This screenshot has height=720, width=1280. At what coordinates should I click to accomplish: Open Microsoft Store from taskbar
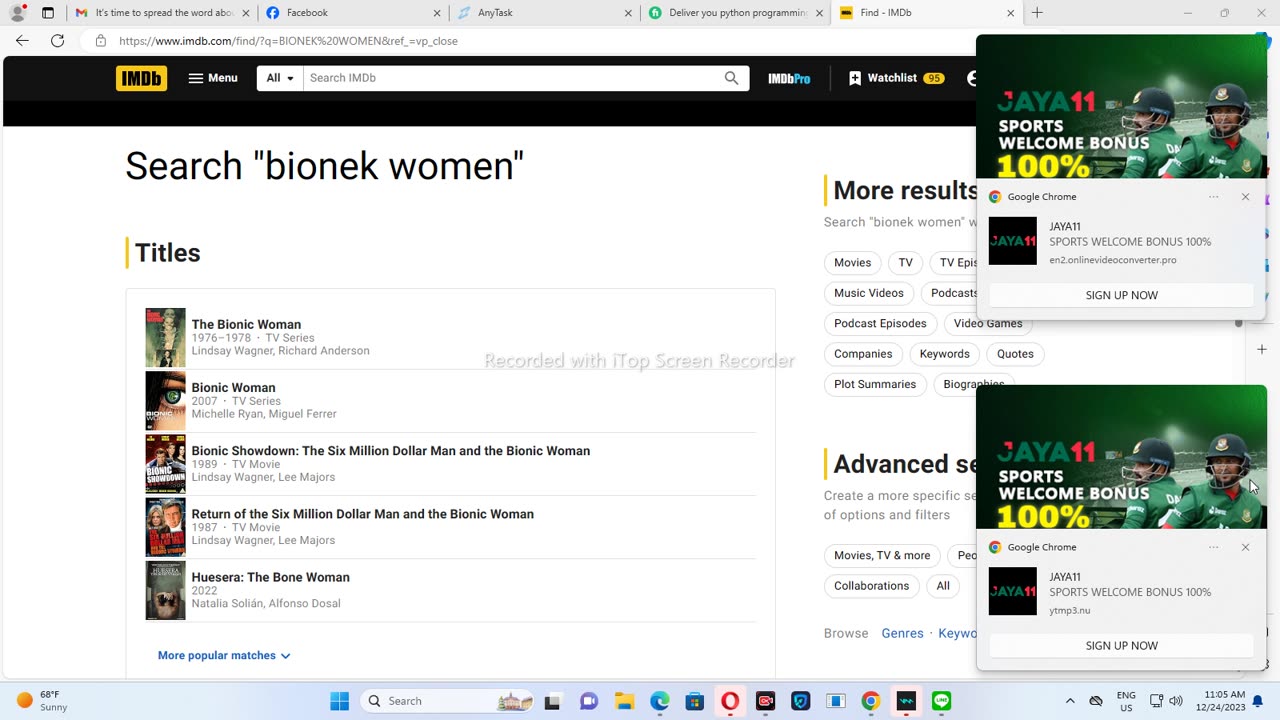pyautogui.click(x=694, y=701)
